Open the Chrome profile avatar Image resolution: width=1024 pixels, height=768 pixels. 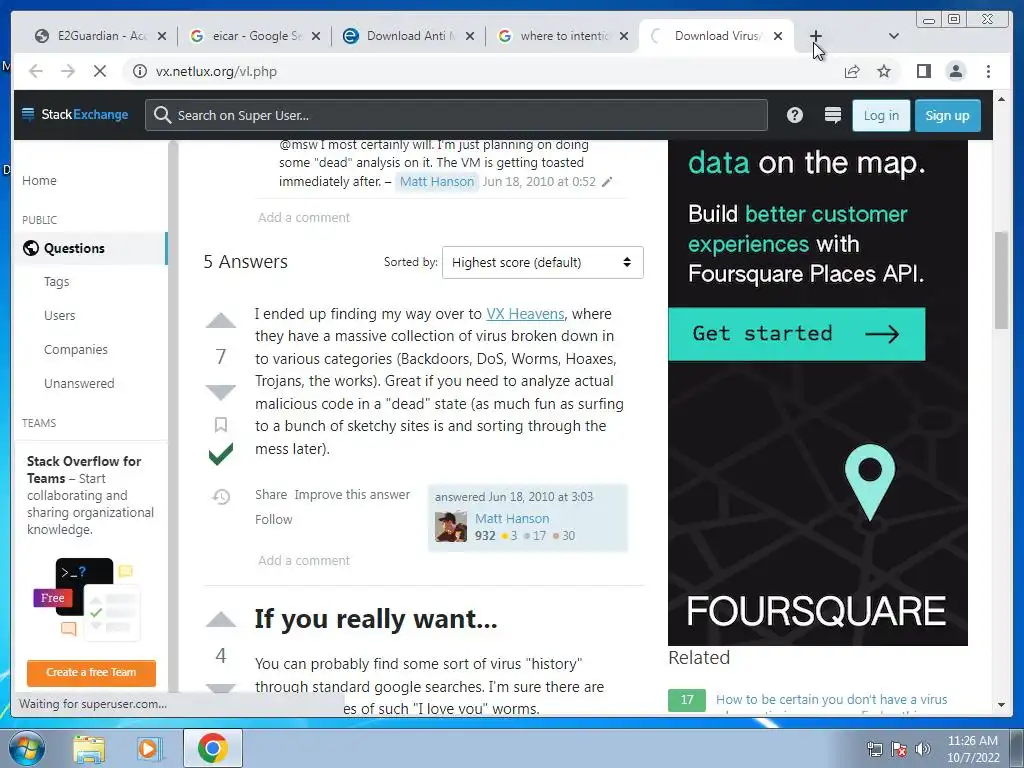click(956, 71)
